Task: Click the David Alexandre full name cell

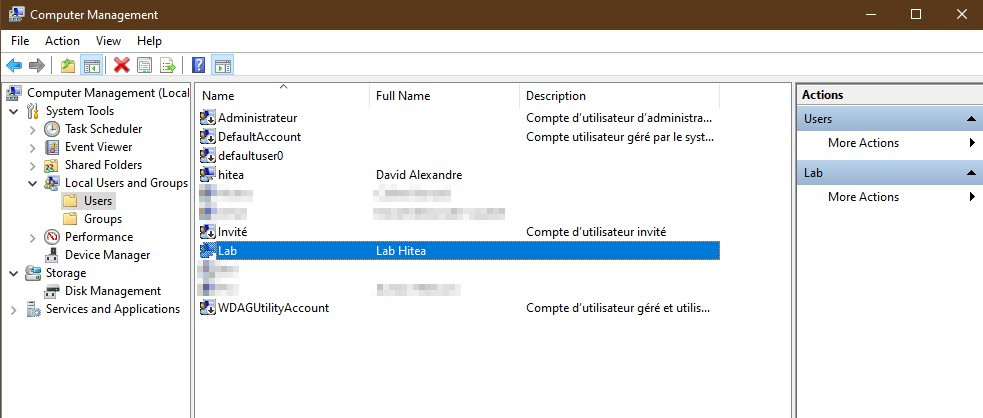Action: click(x=419, y=175)
